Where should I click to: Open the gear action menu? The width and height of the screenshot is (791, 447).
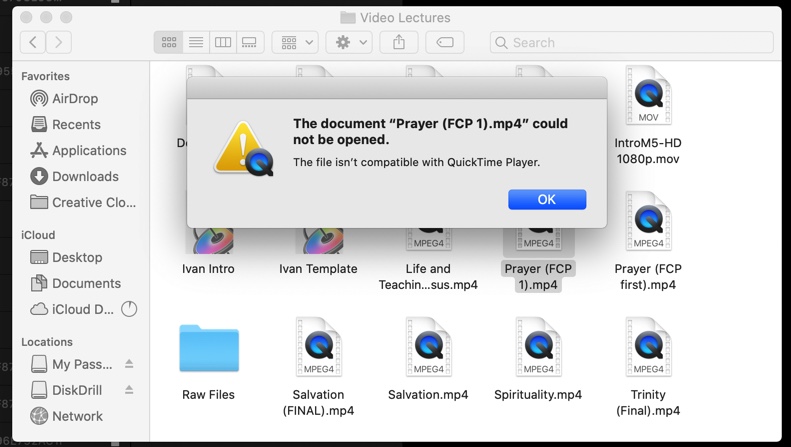pyautogui.click(x=349, y=42)
